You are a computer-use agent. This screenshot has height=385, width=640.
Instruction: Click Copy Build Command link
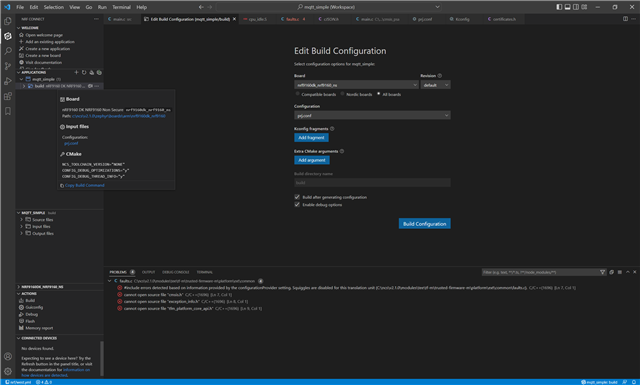tap(84, 185)
